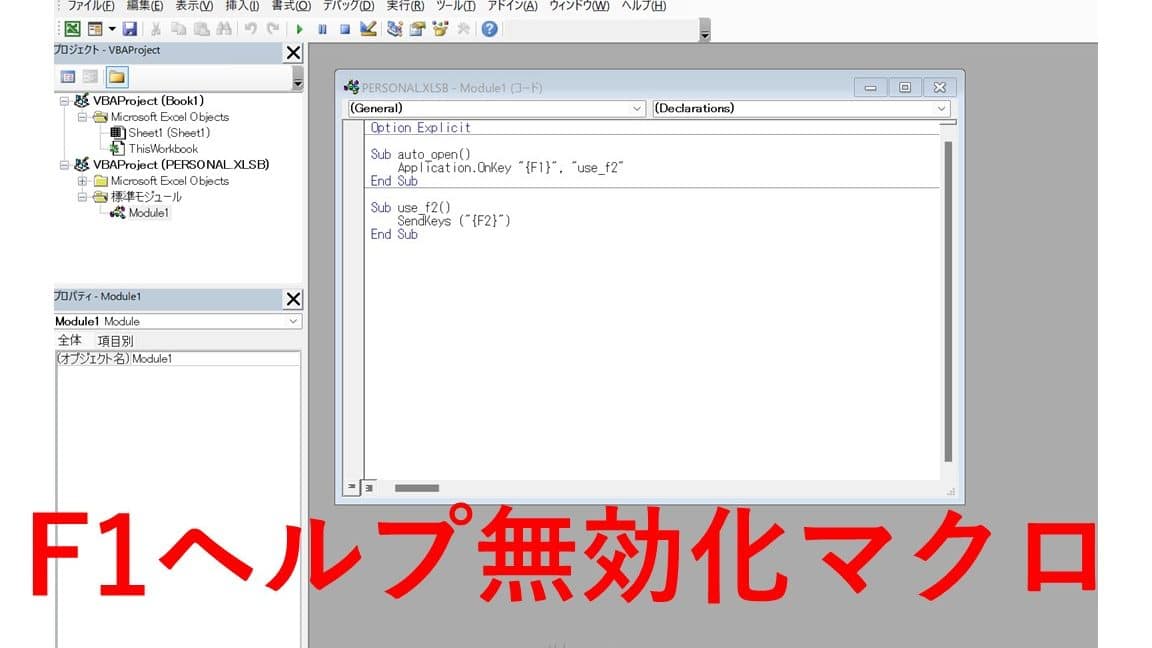Screen dimensions: 1152x648
Task: Select Sheet1 (Sheet1) in the project tree
Action: click(169, 133)
